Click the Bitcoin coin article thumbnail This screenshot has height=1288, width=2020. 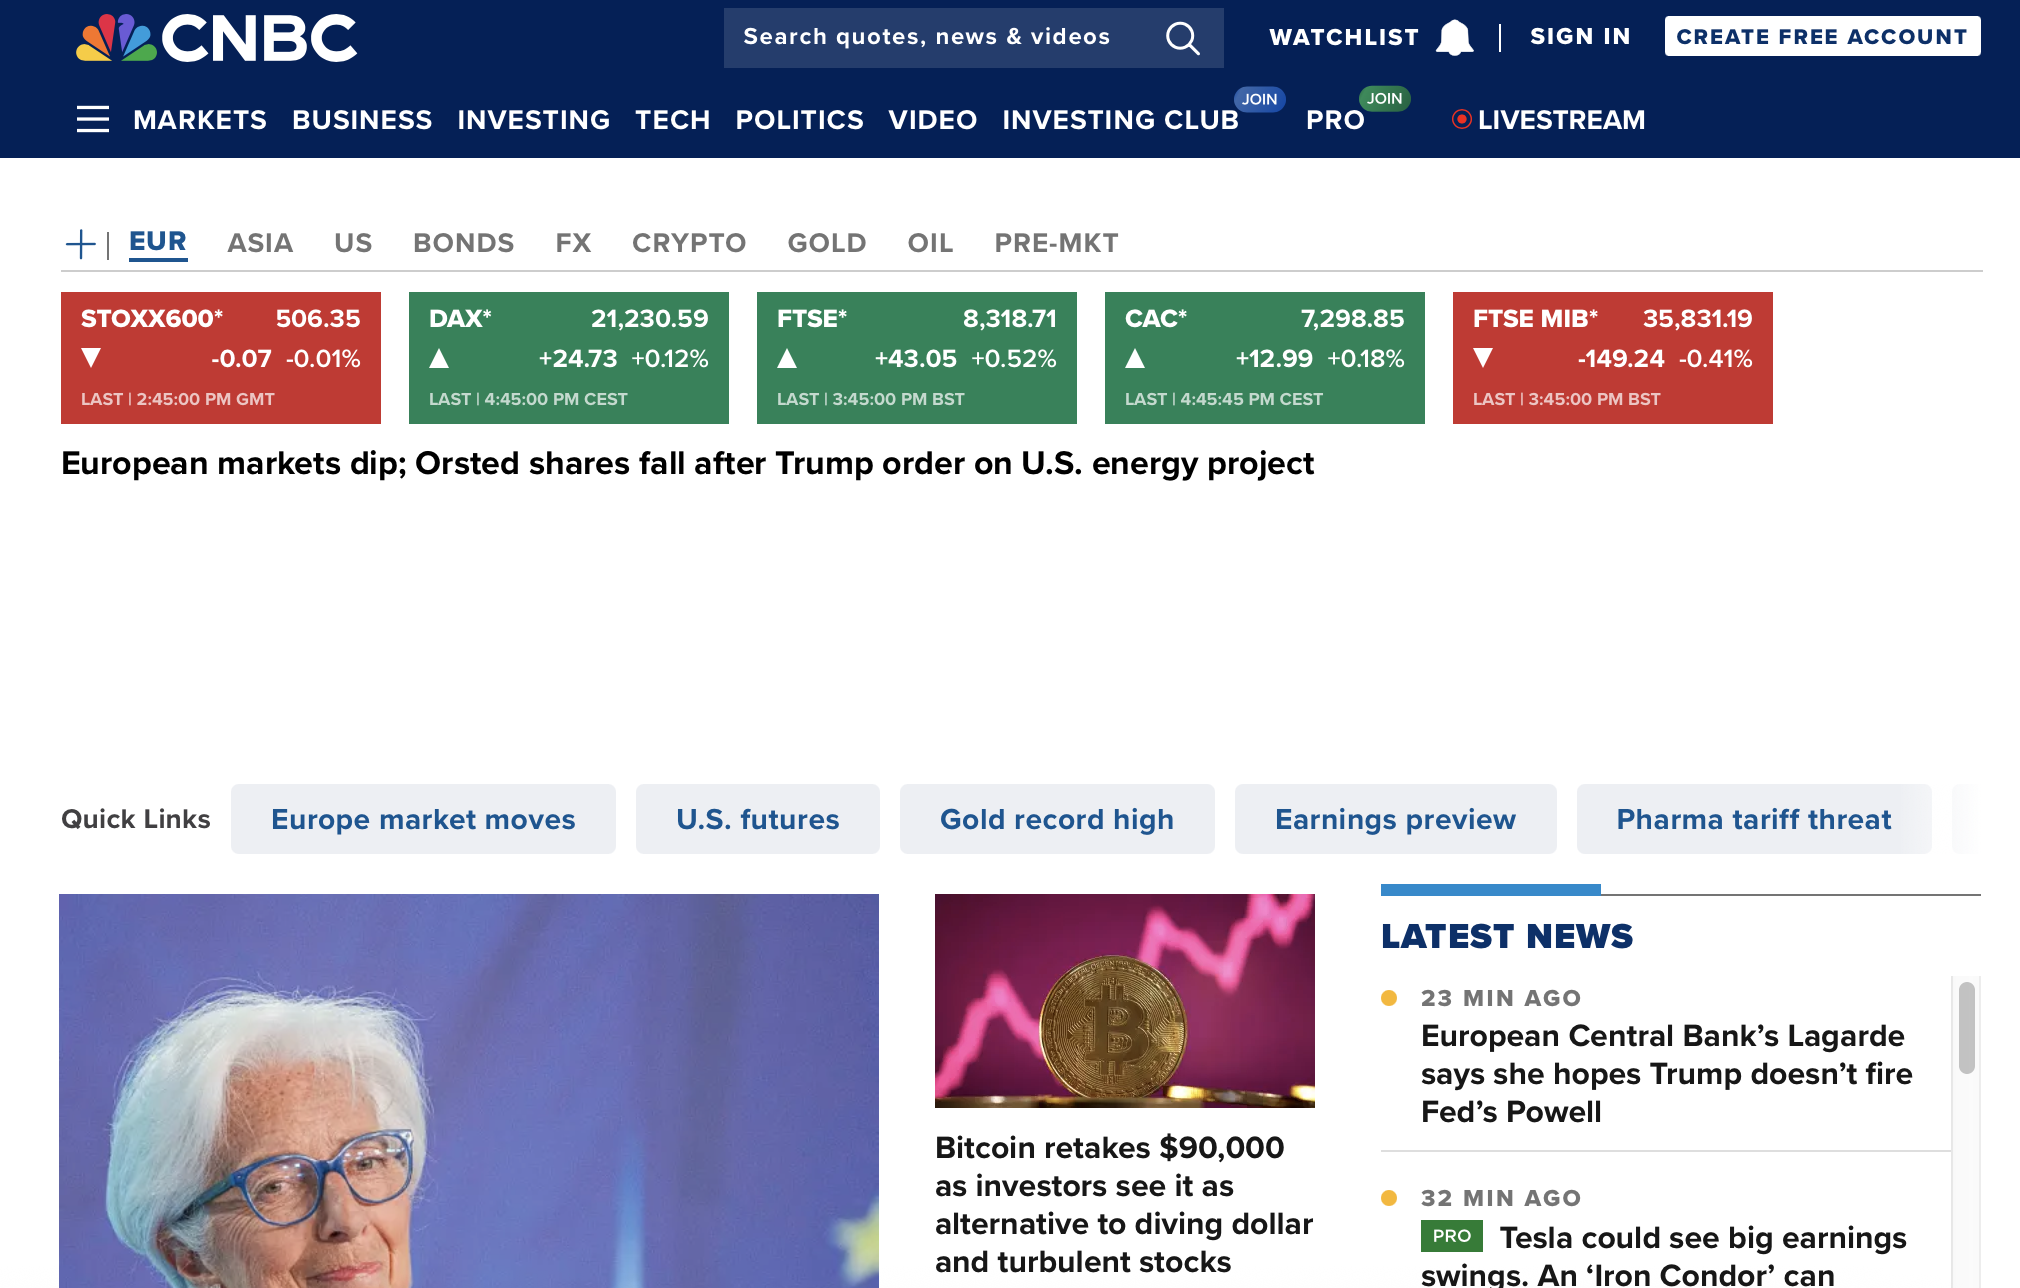(1124, 1000)
